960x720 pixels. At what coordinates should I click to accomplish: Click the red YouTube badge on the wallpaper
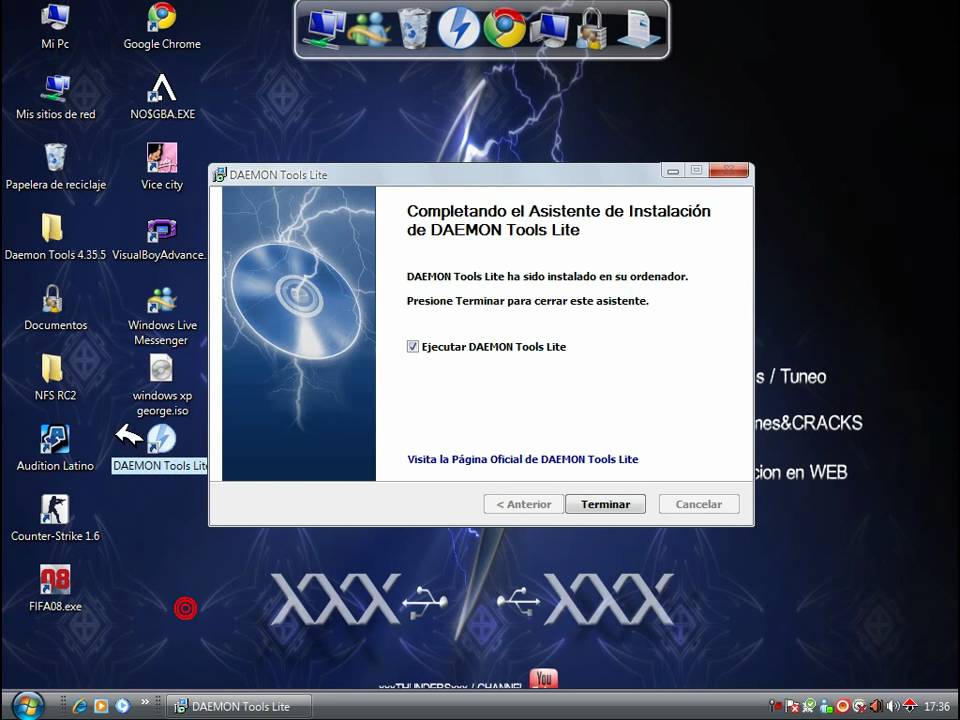(544, 678)
